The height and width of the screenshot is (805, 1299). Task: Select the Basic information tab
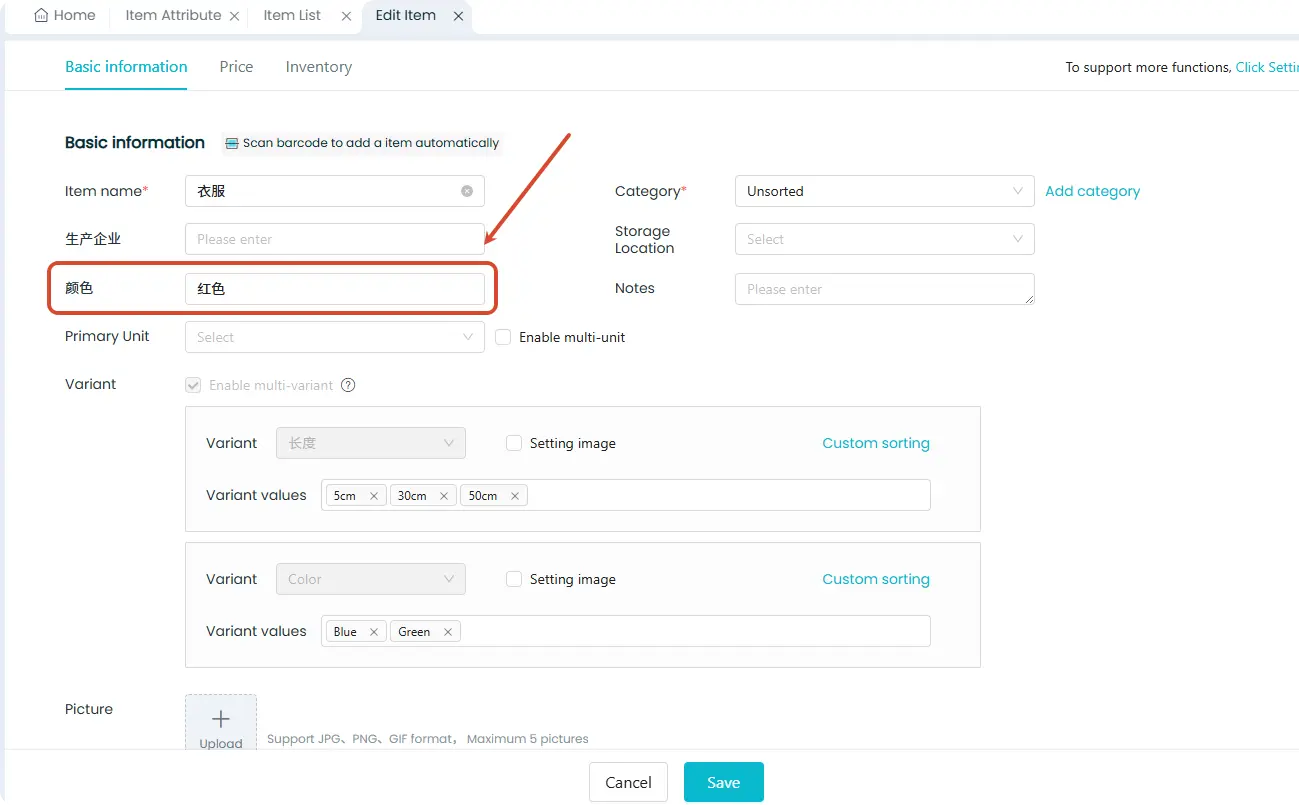pos(126,67)
